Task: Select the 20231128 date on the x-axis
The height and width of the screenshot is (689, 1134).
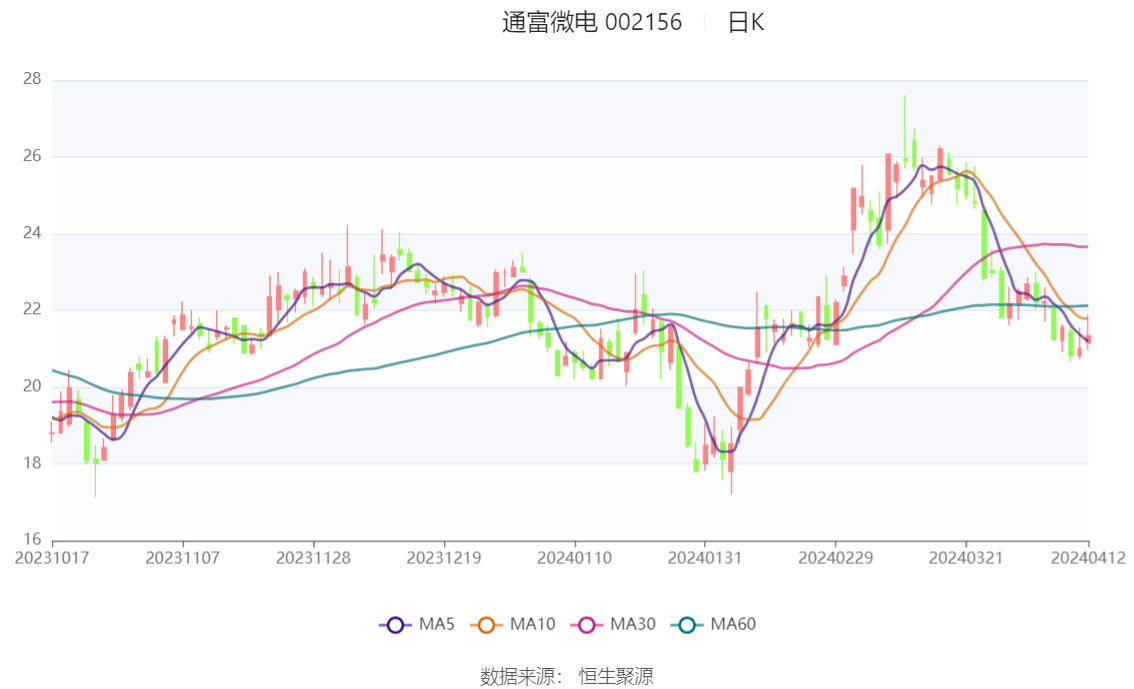Action: [x=313, y=557]
